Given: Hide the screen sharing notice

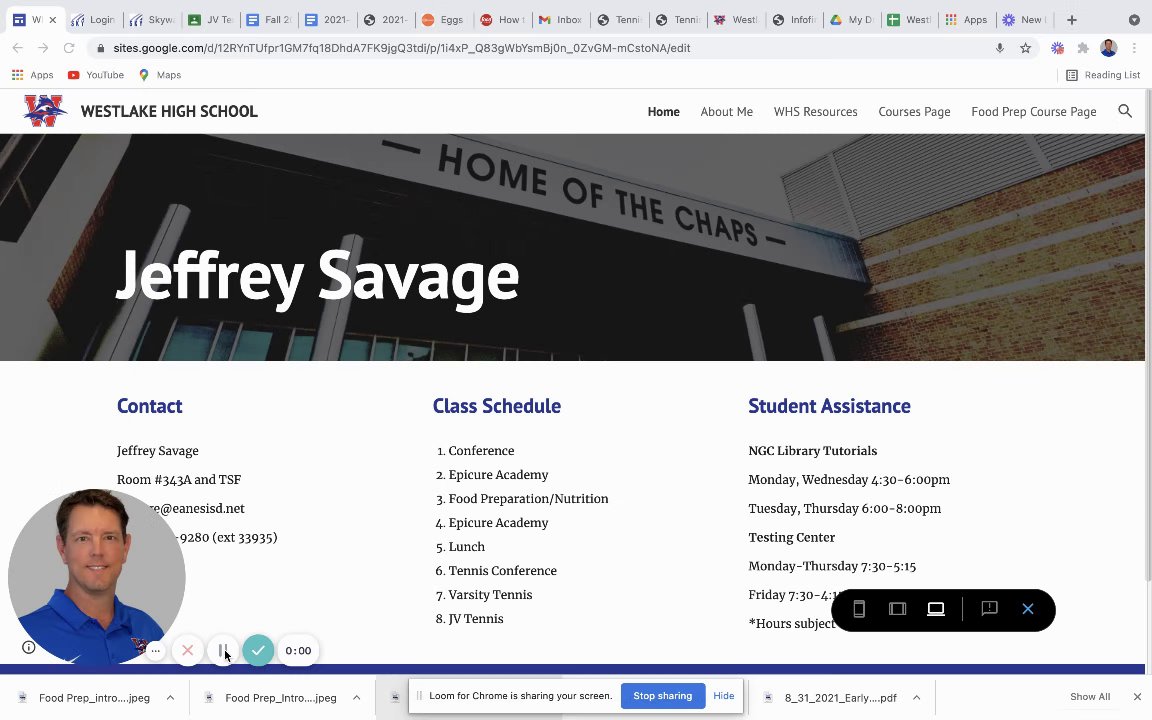Looking at the screenshot, I should [724, 696].
